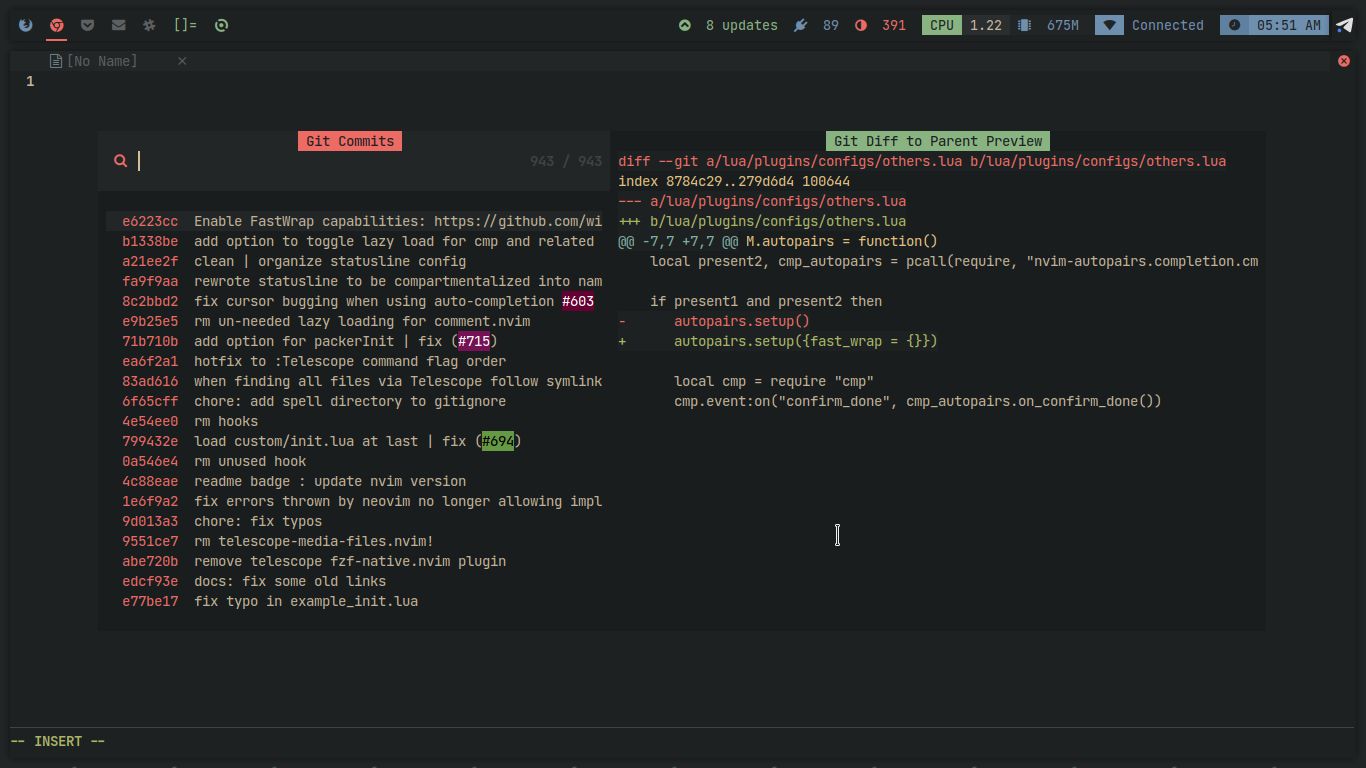Viewport: 1366px width, 768px height.
Task: Open the Connected network dropdown arrow
Action: pos(1108,25)
